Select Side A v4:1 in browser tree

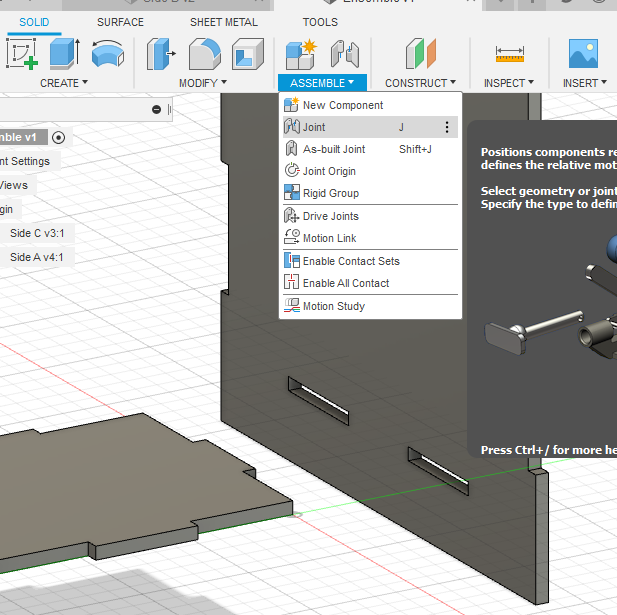click(37, 257)
